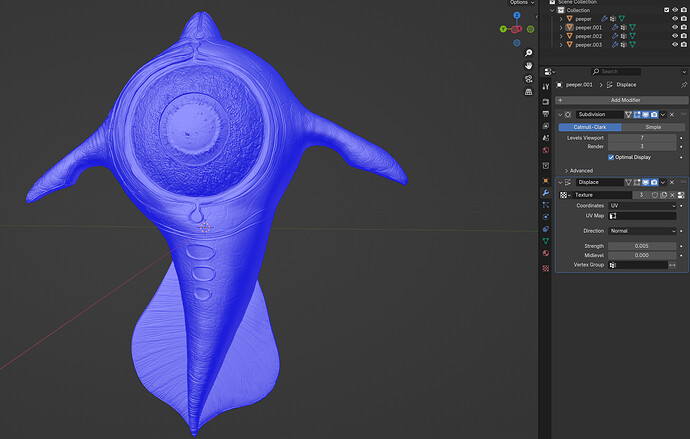Click the viewport pan hand icon

529,66
